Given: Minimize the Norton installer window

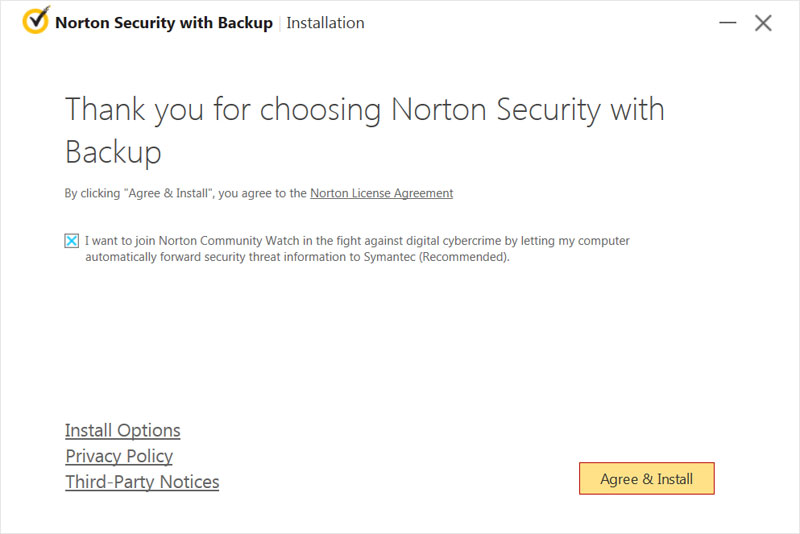Looking at the screenshot, I should pos(726,22).
